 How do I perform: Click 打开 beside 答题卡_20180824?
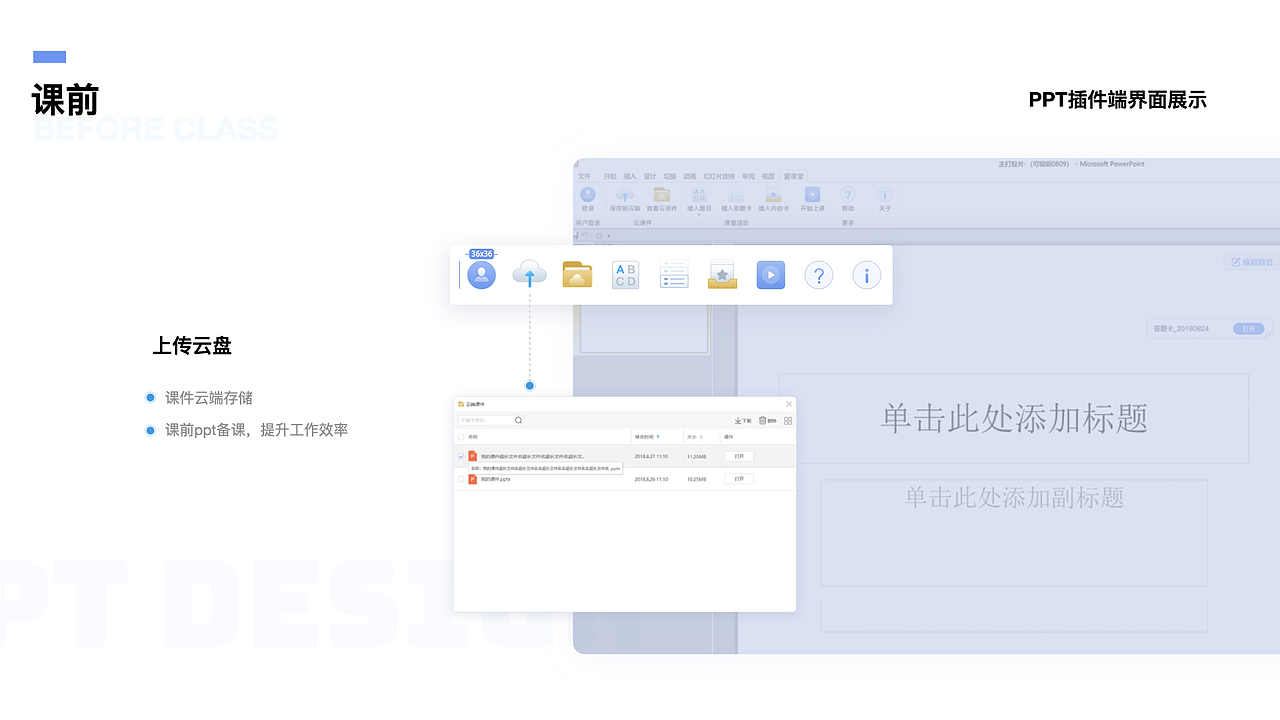point(1248,328)
